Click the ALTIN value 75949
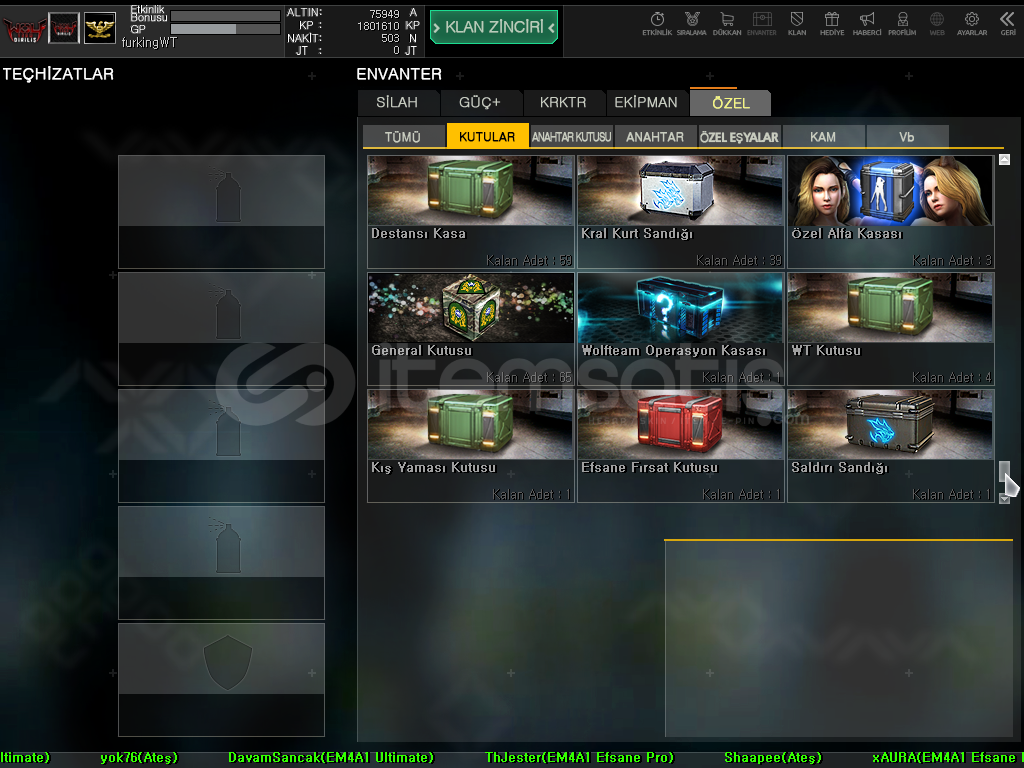This screenshot has height=768, width=1024. coord(385,14)
